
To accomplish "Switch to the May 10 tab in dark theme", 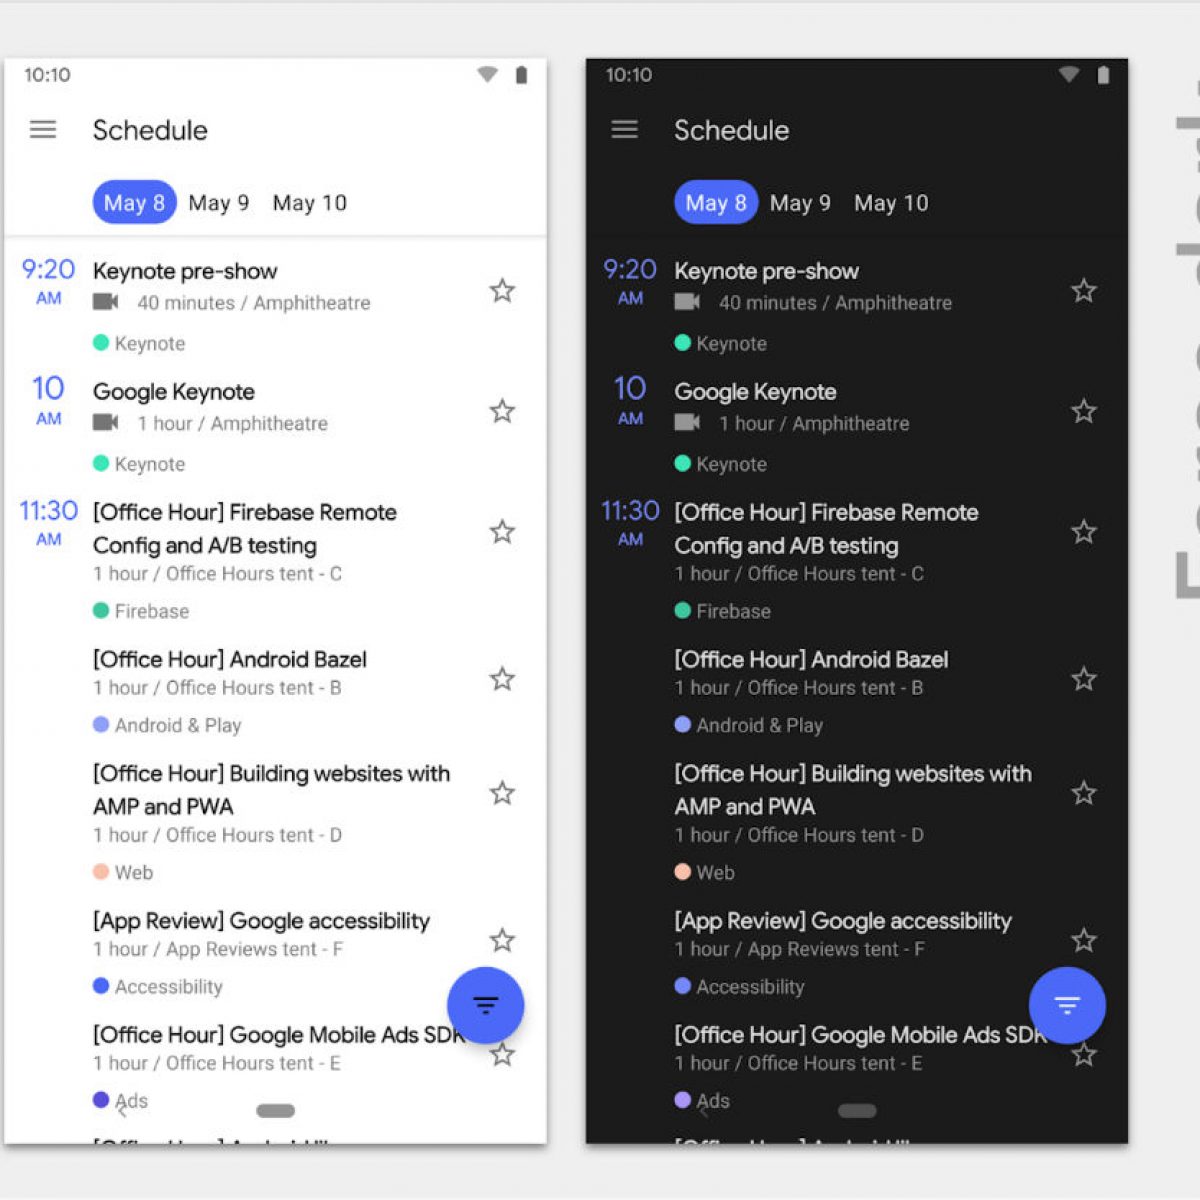I will (891, 203).
